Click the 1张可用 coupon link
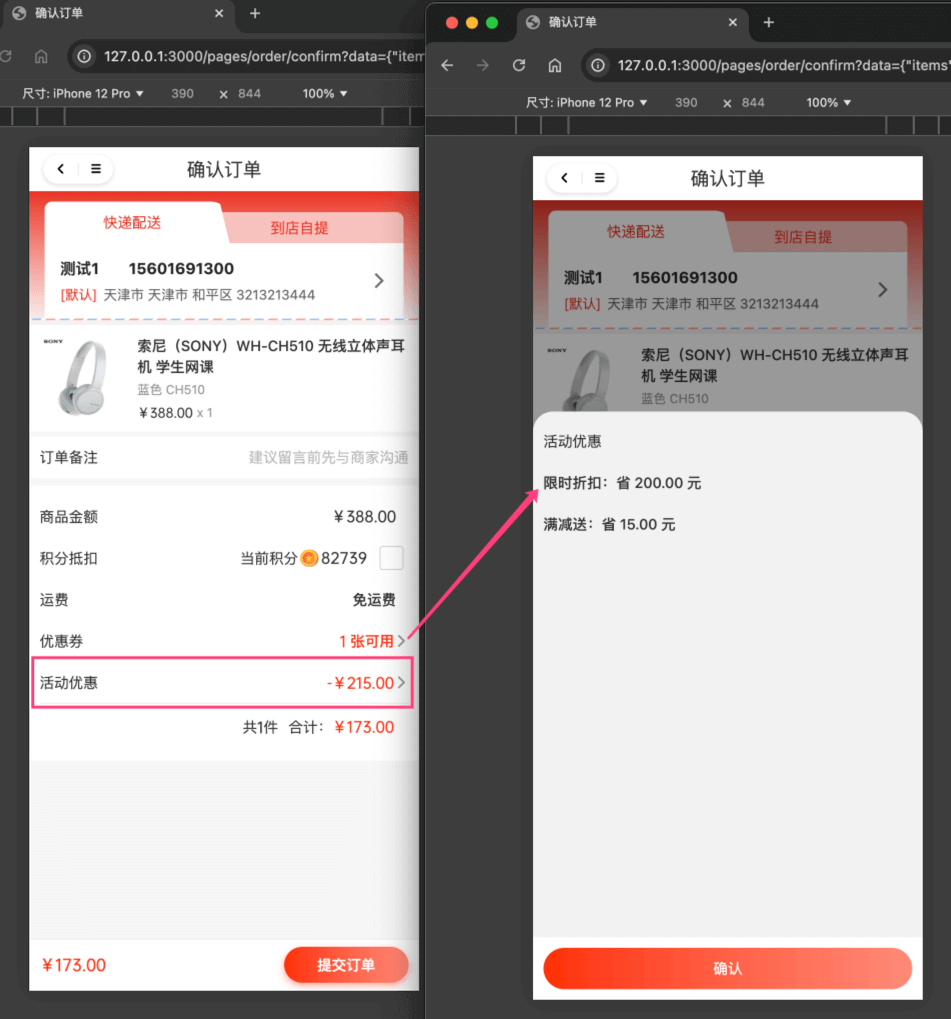Viewport: 951px width, 1019px height. (369, 641)
